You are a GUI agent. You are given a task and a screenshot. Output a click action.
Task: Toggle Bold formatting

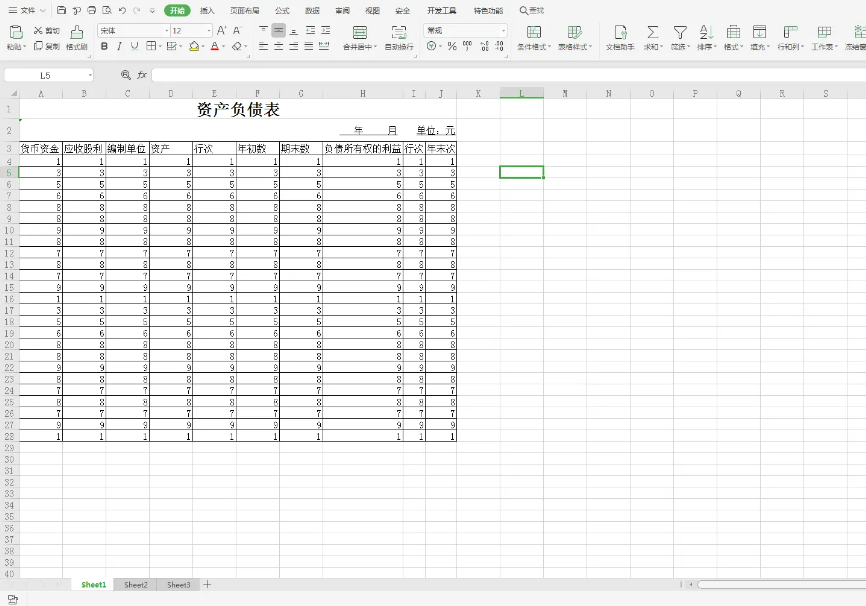point(104,46)
